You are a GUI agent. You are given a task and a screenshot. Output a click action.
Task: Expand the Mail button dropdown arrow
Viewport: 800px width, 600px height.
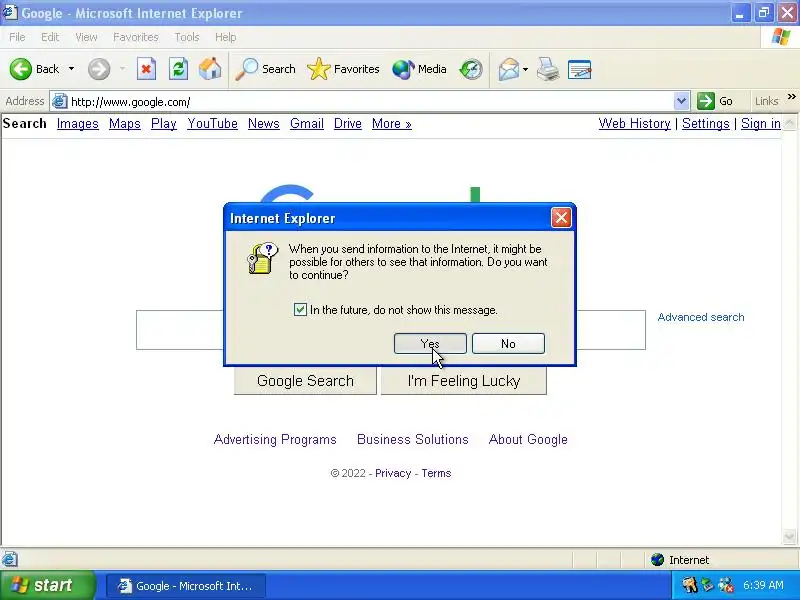pyautogui.click(x=526, y=69)
